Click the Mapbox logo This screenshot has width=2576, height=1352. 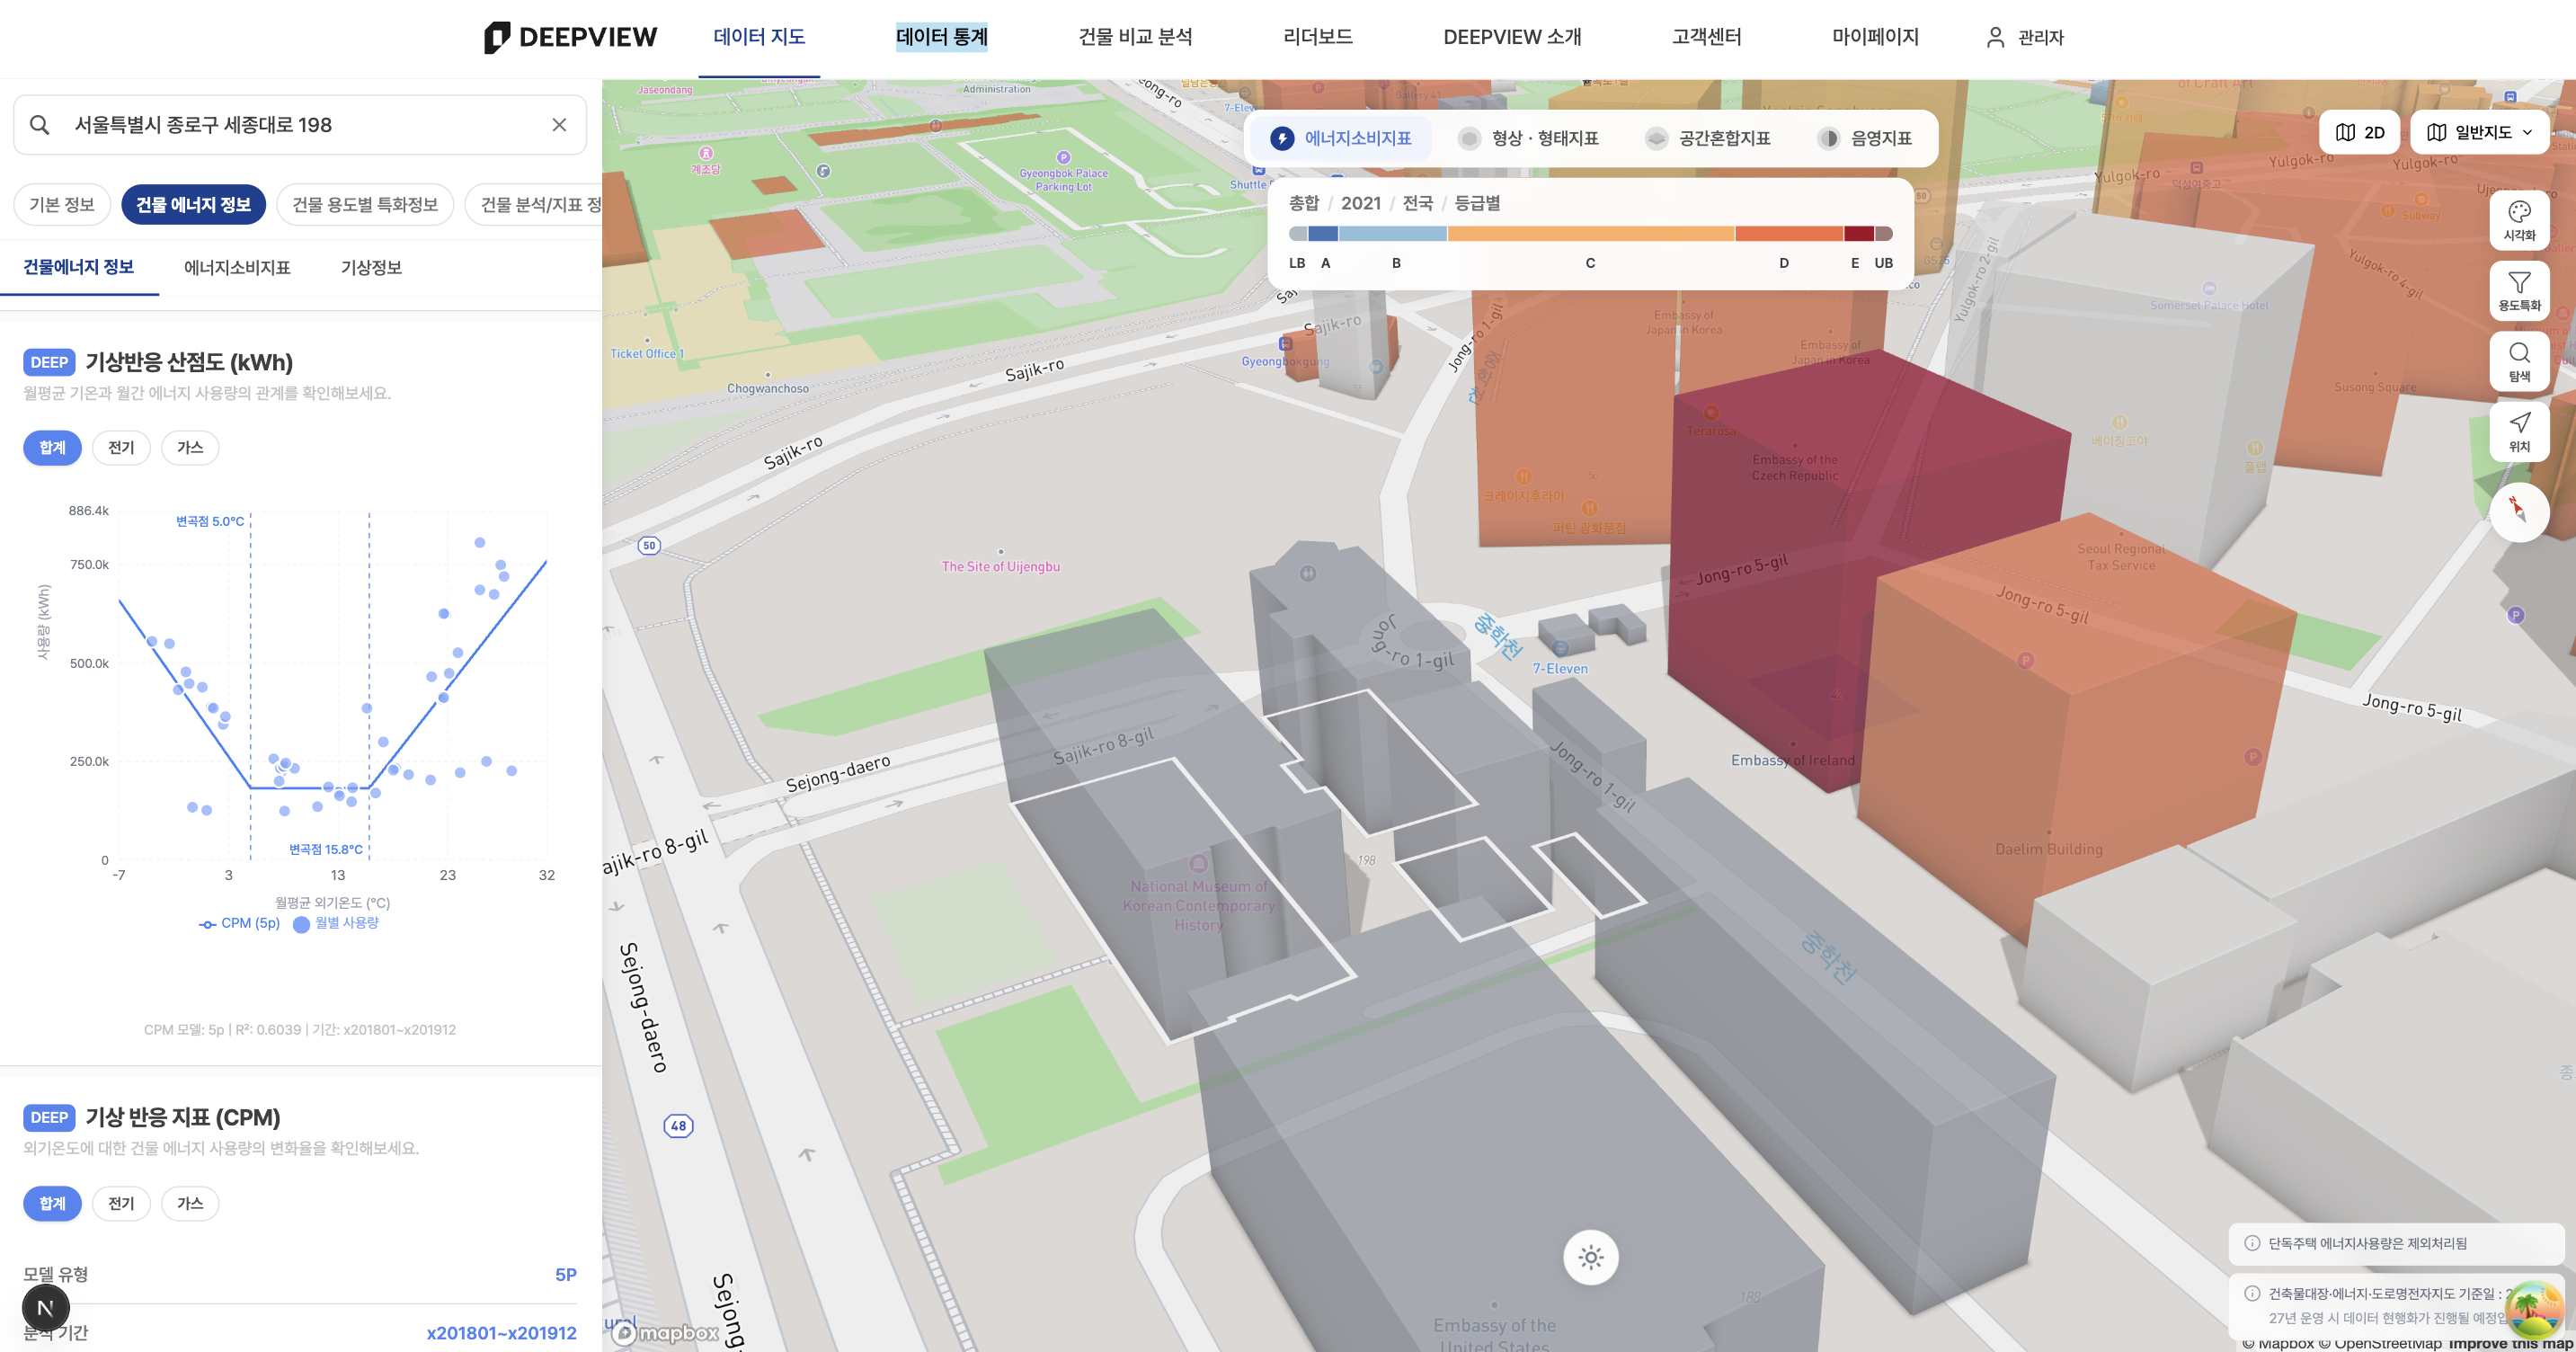pyautogui.click(x=667, y=1332)
